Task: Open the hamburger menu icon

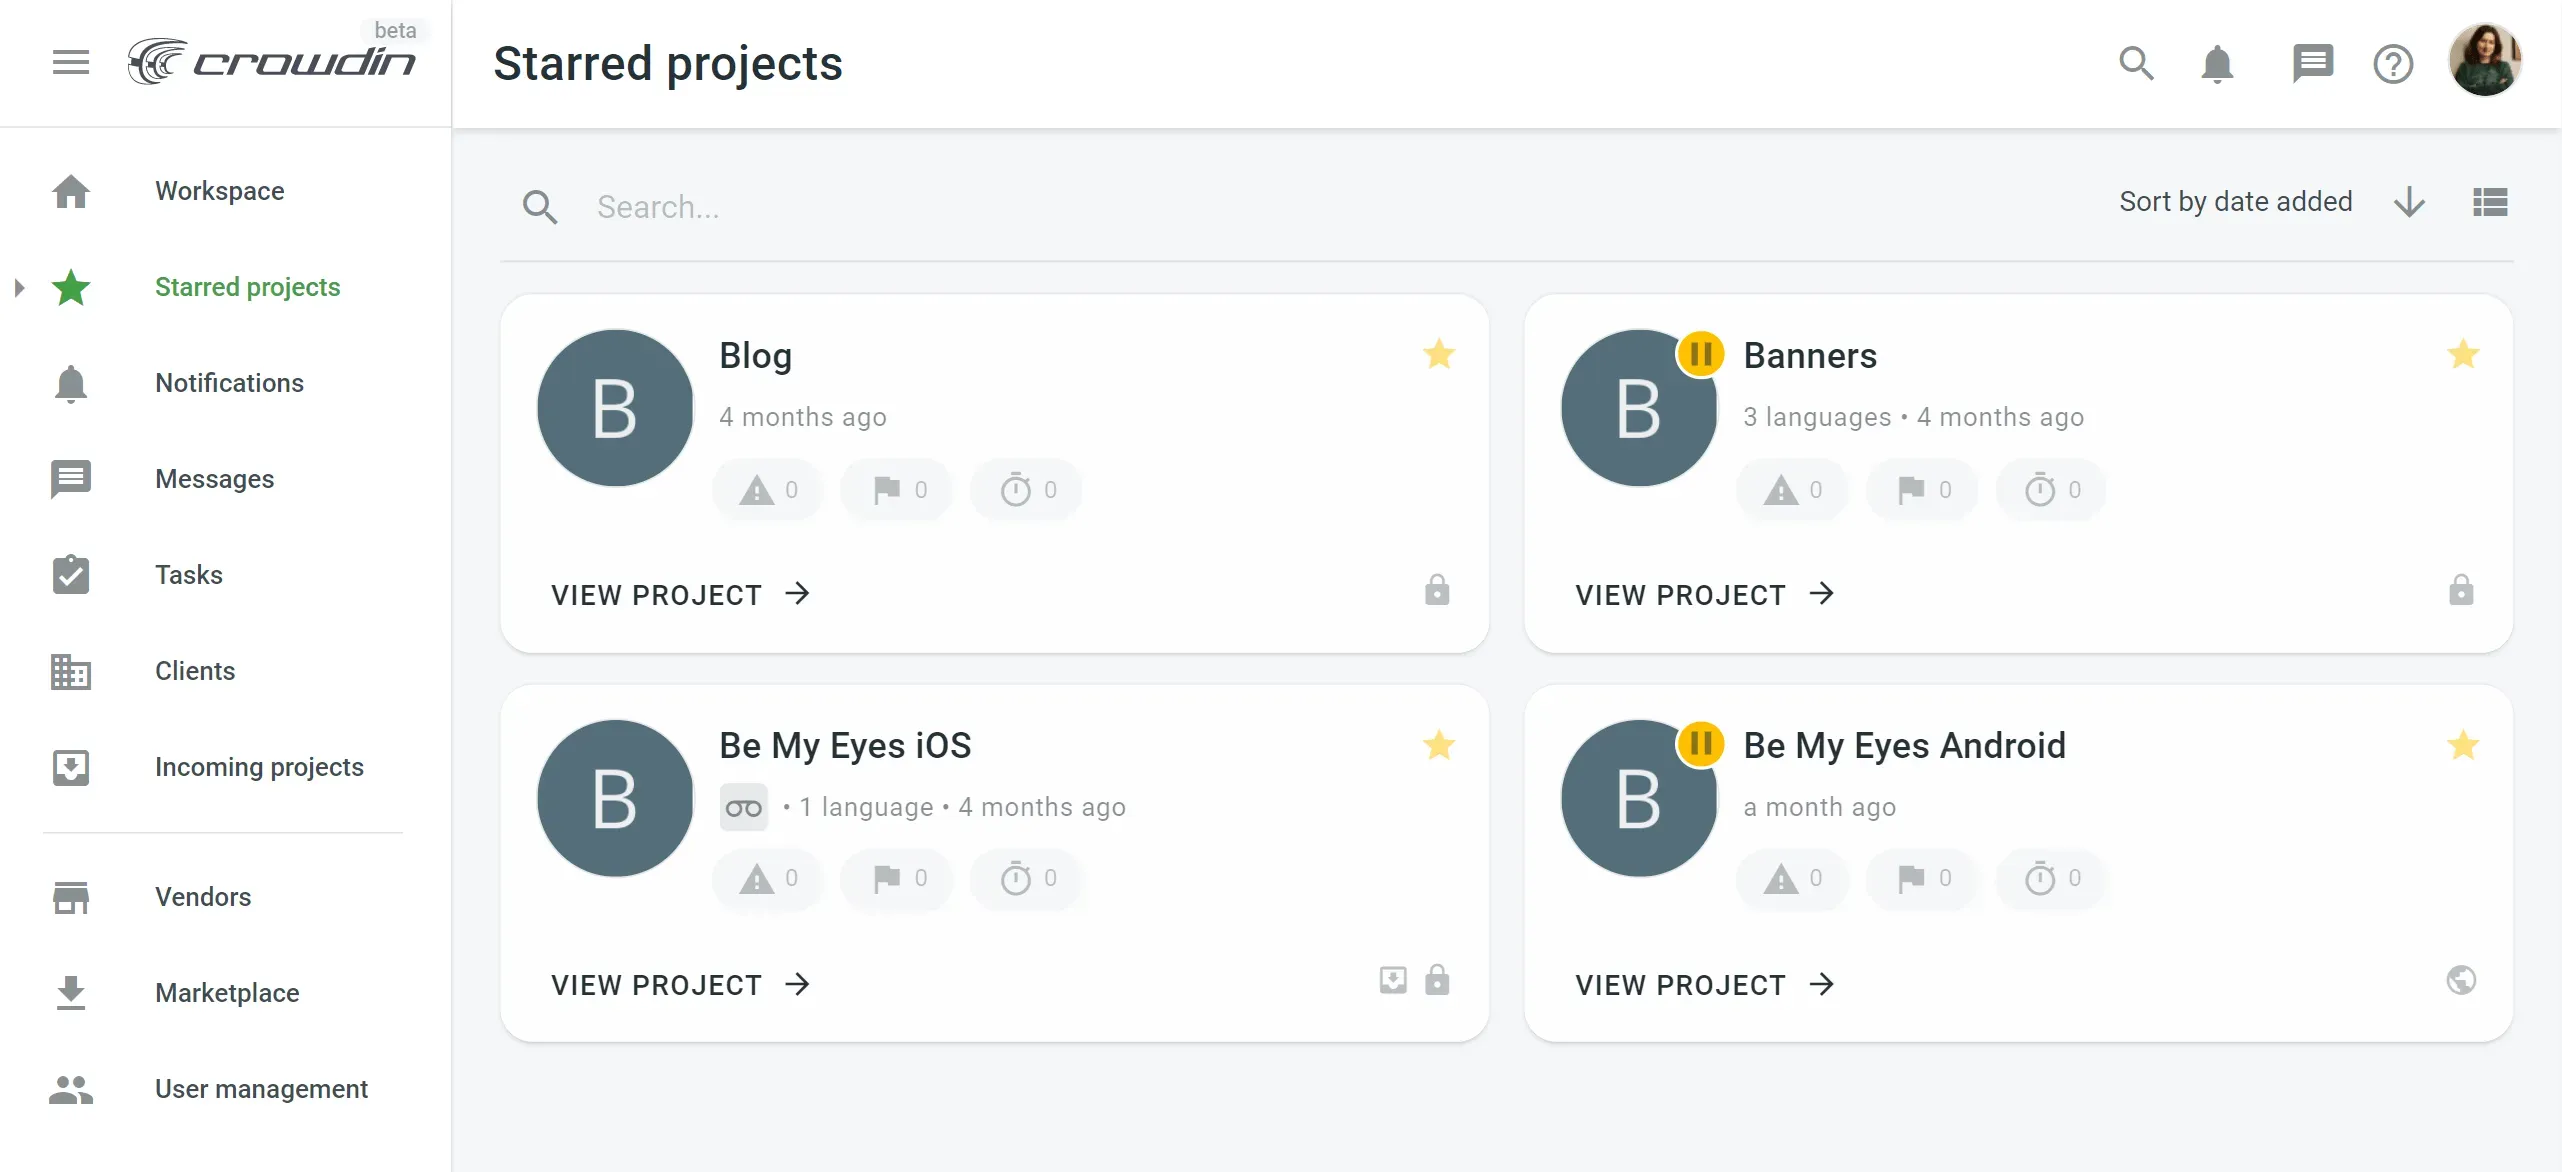Action: 70,62
